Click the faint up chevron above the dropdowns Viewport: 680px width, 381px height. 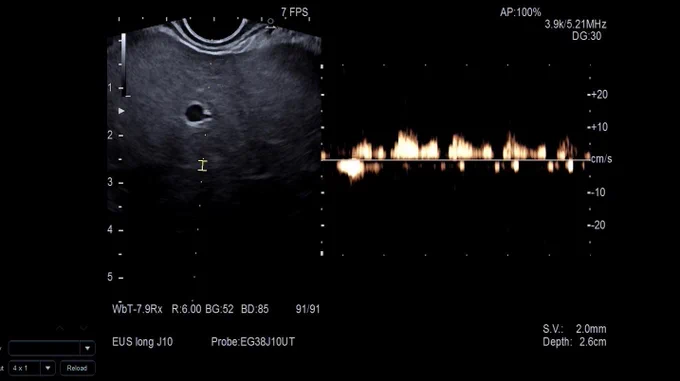click(60, 328)
